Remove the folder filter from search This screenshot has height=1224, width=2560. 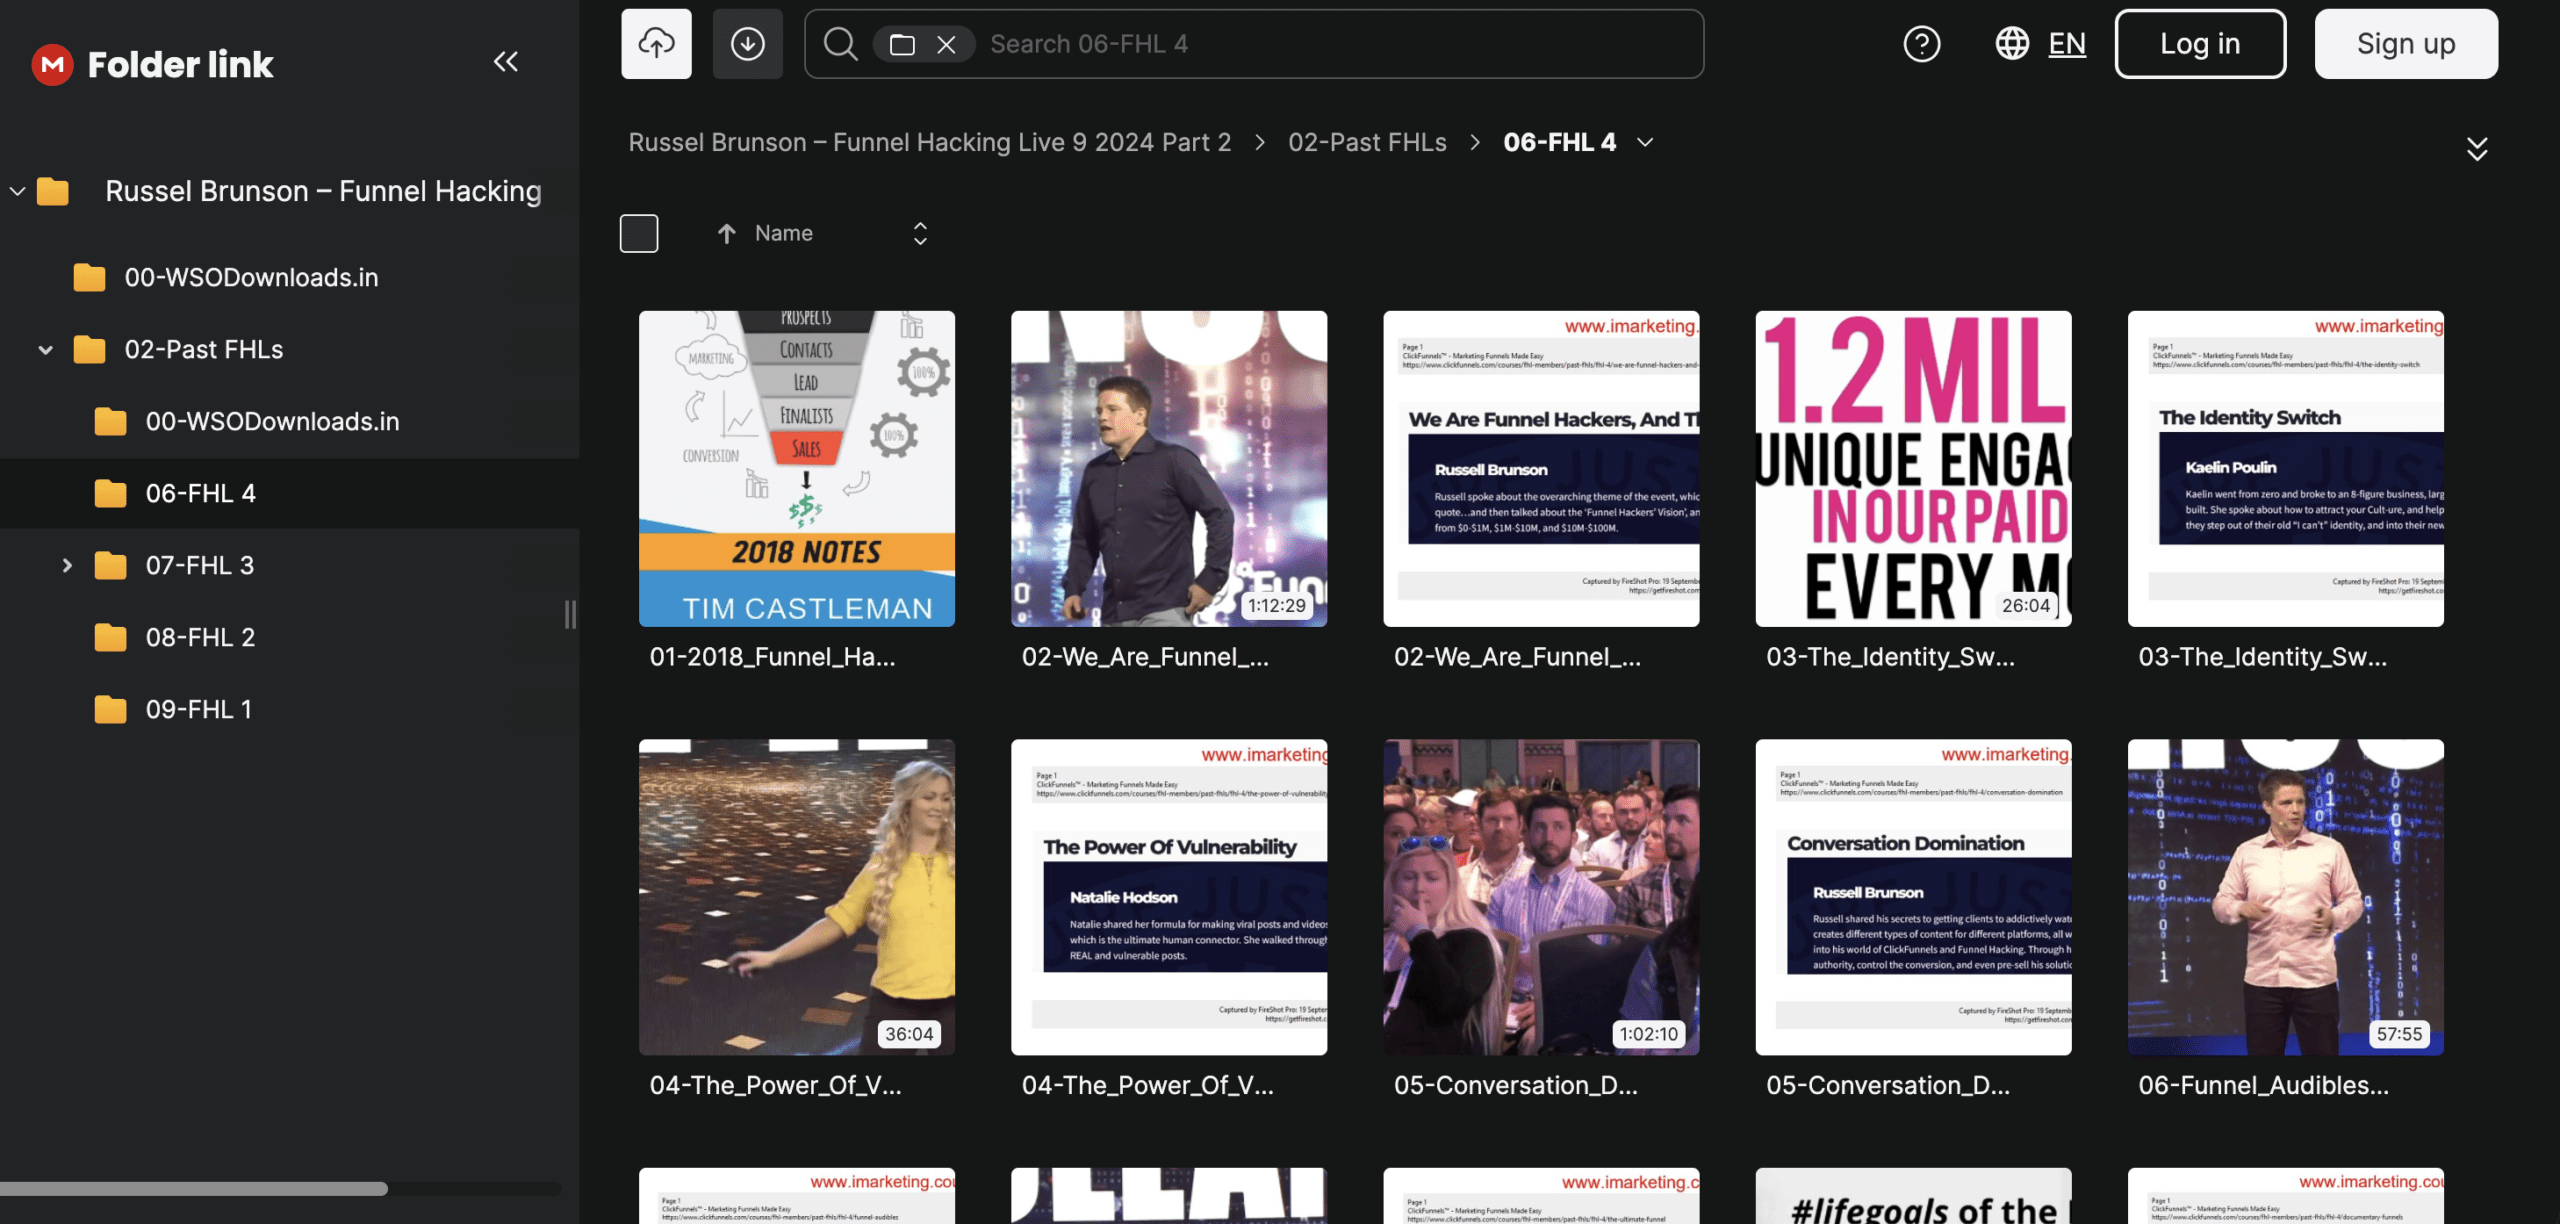946,44
